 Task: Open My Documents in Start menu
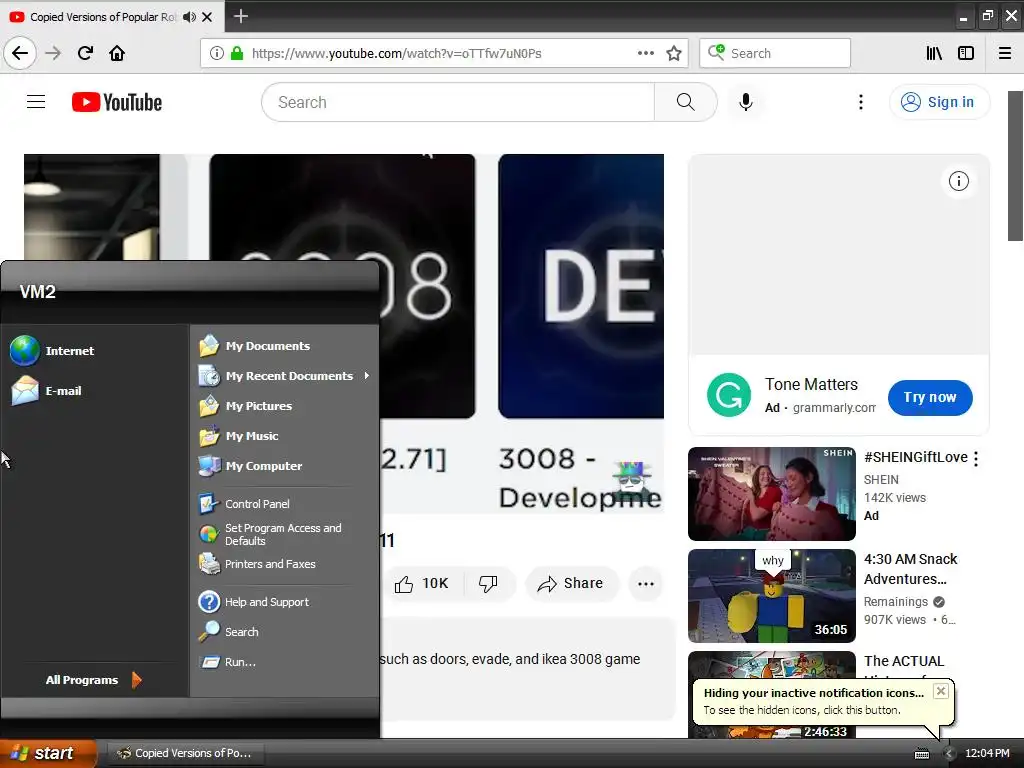[255, 346]
